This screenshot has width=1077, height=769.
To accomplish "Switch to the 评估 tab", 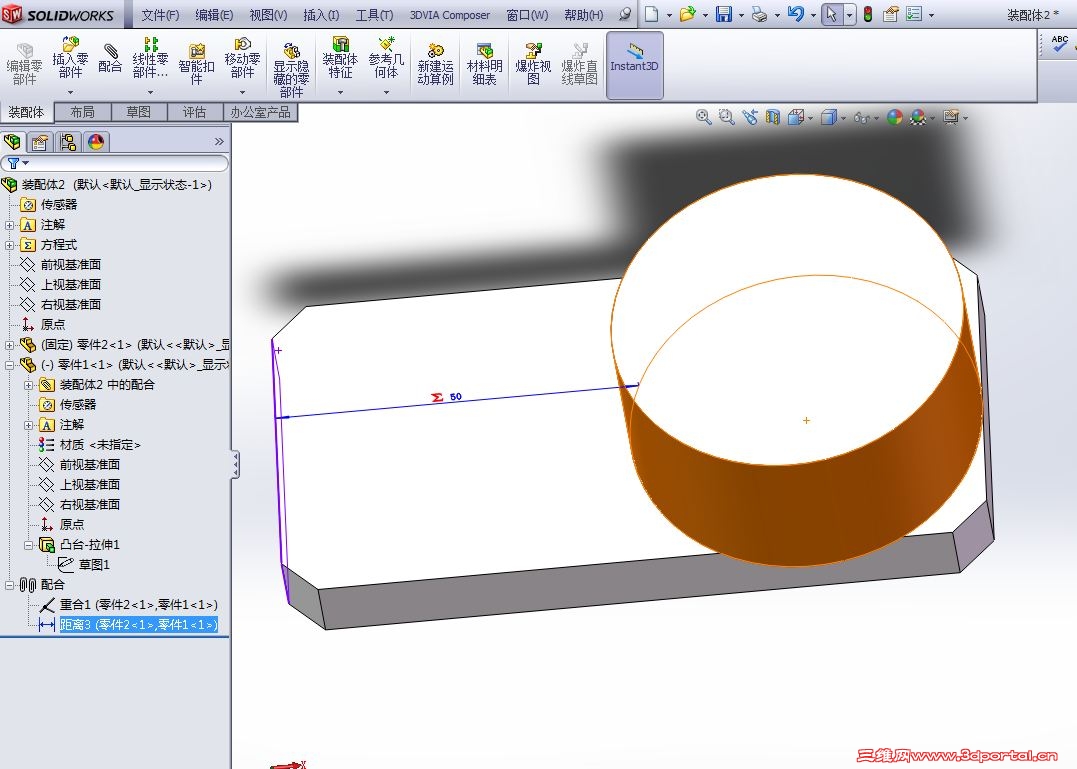I will pyautogui.click(x=194, y=112).
